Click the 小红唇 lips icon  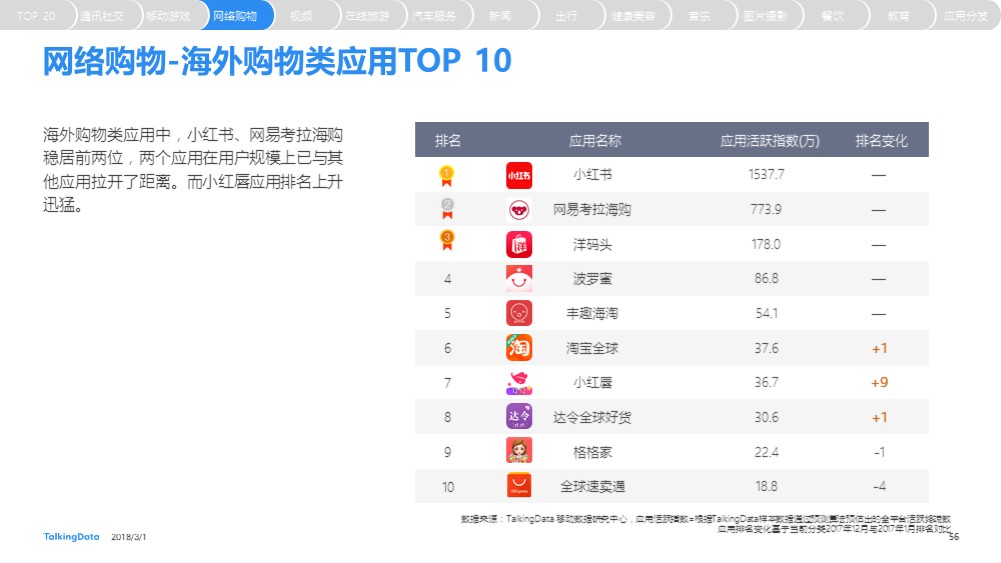(x=519, y=383)
